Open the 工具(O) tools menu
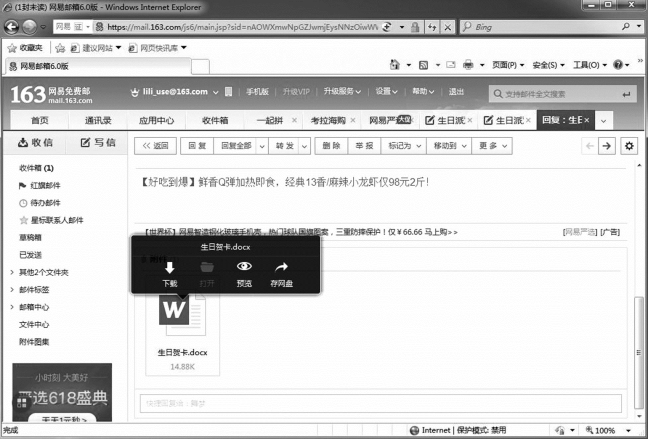Image resolution: width=648 pixels, height=439 pixels. coord(590,65)
